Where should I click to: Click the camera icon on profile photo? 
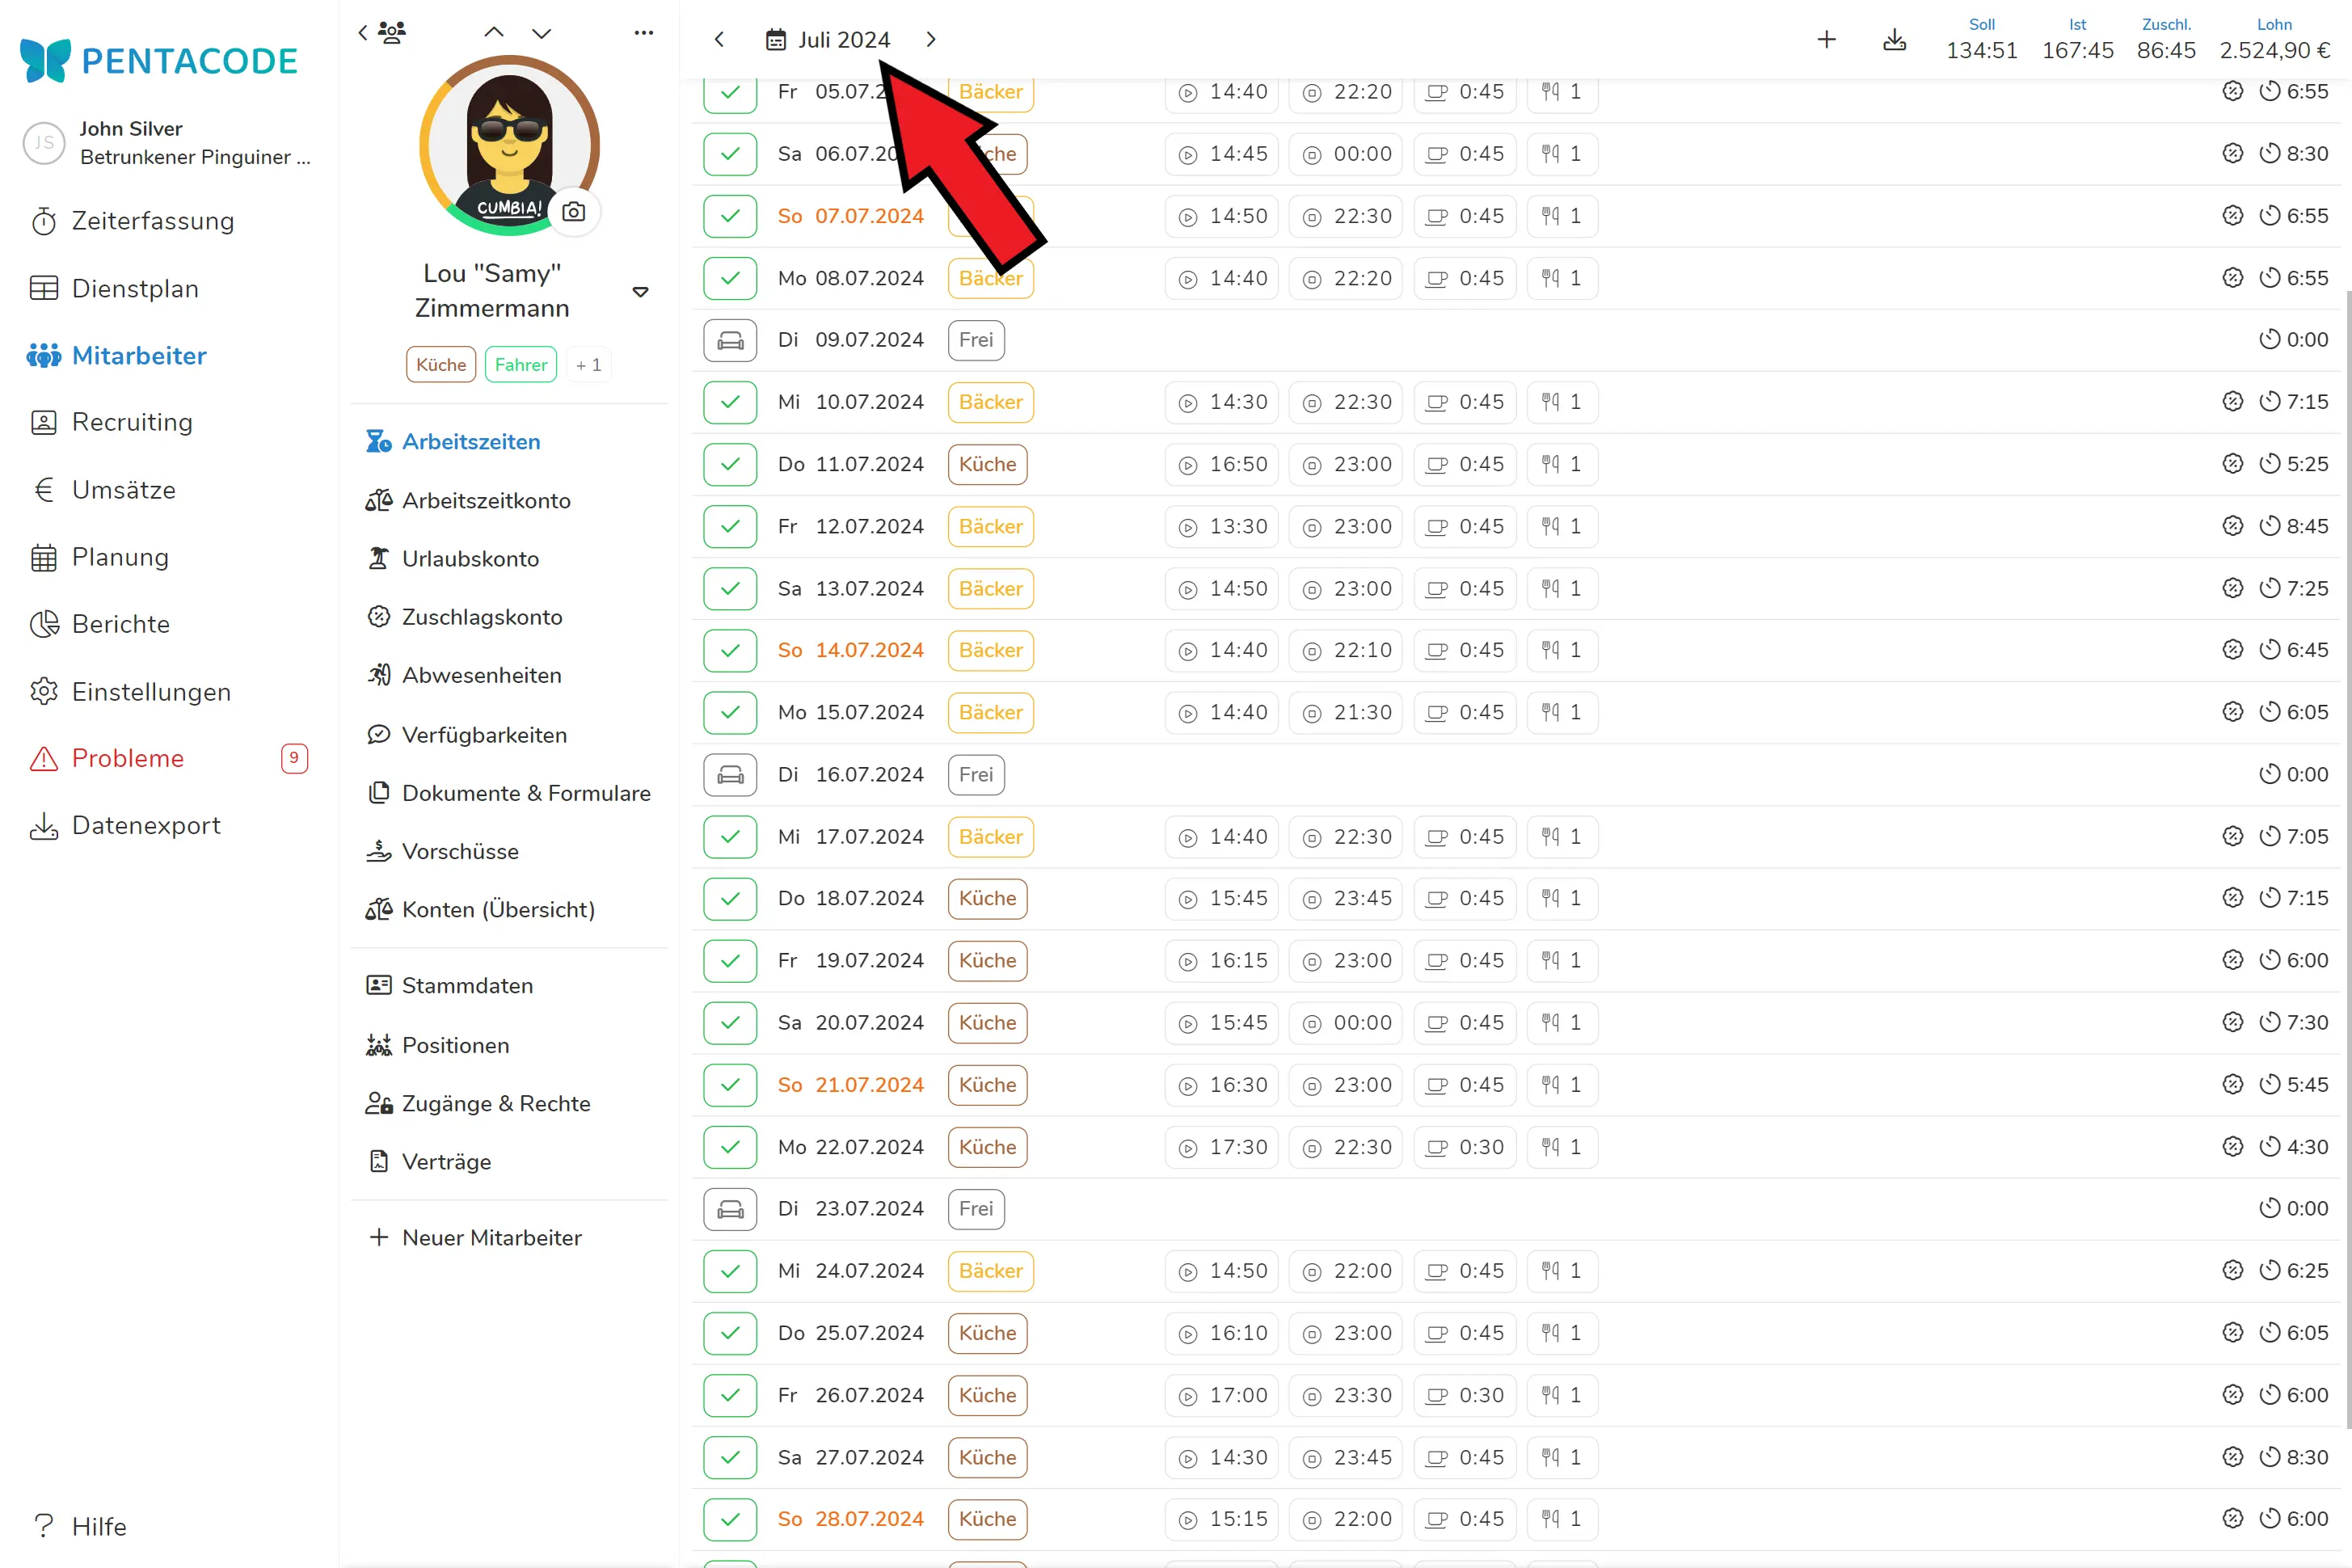tap(573, 212)
